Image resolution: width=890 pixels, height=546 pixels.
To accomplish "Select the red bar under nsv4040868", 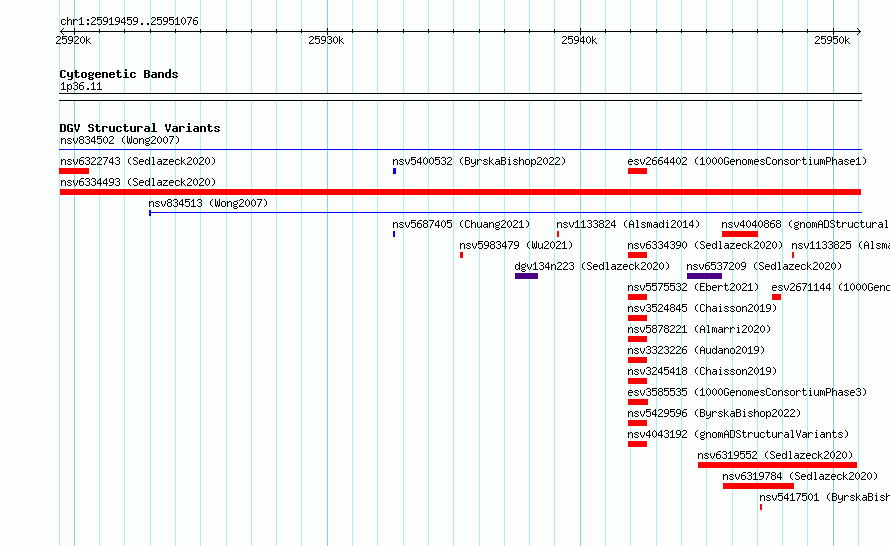I will pyautogui.click(x=740, y=234).
